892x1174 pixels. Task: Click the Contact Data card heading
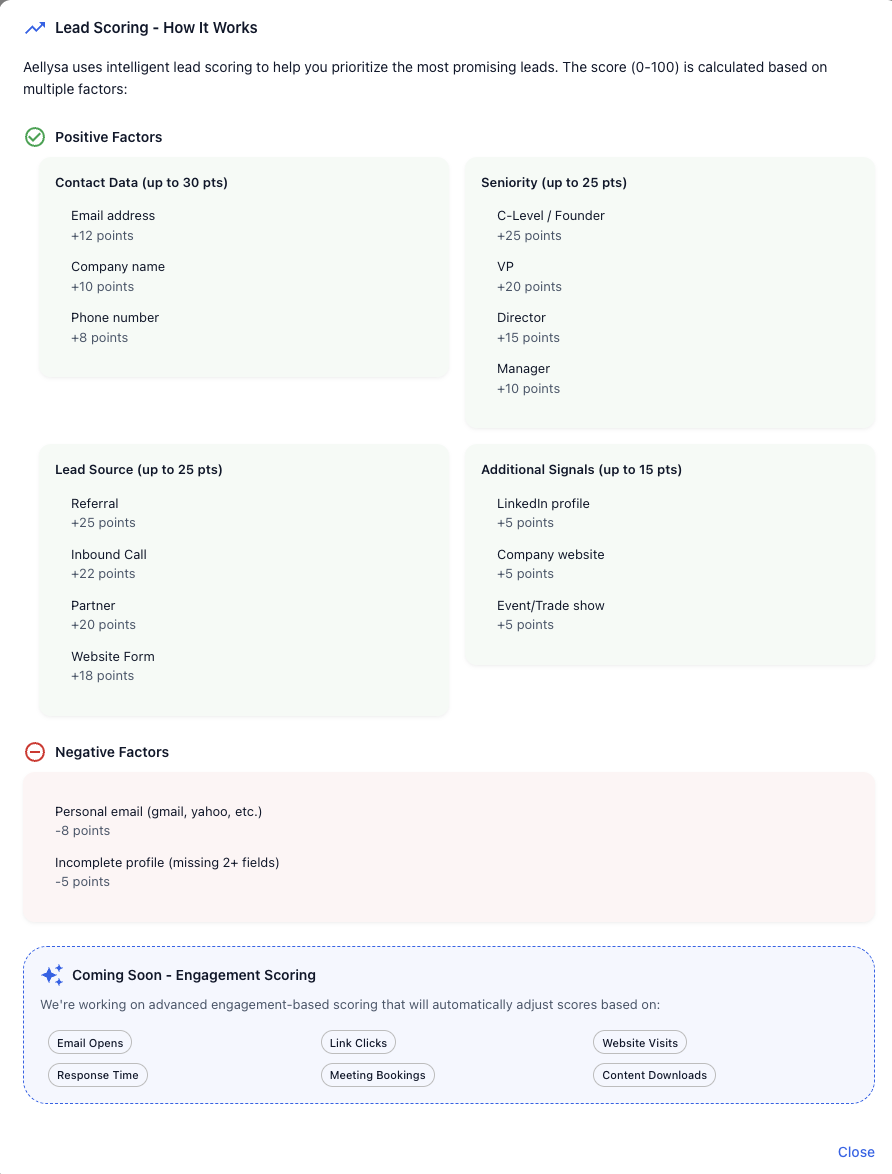141,183
